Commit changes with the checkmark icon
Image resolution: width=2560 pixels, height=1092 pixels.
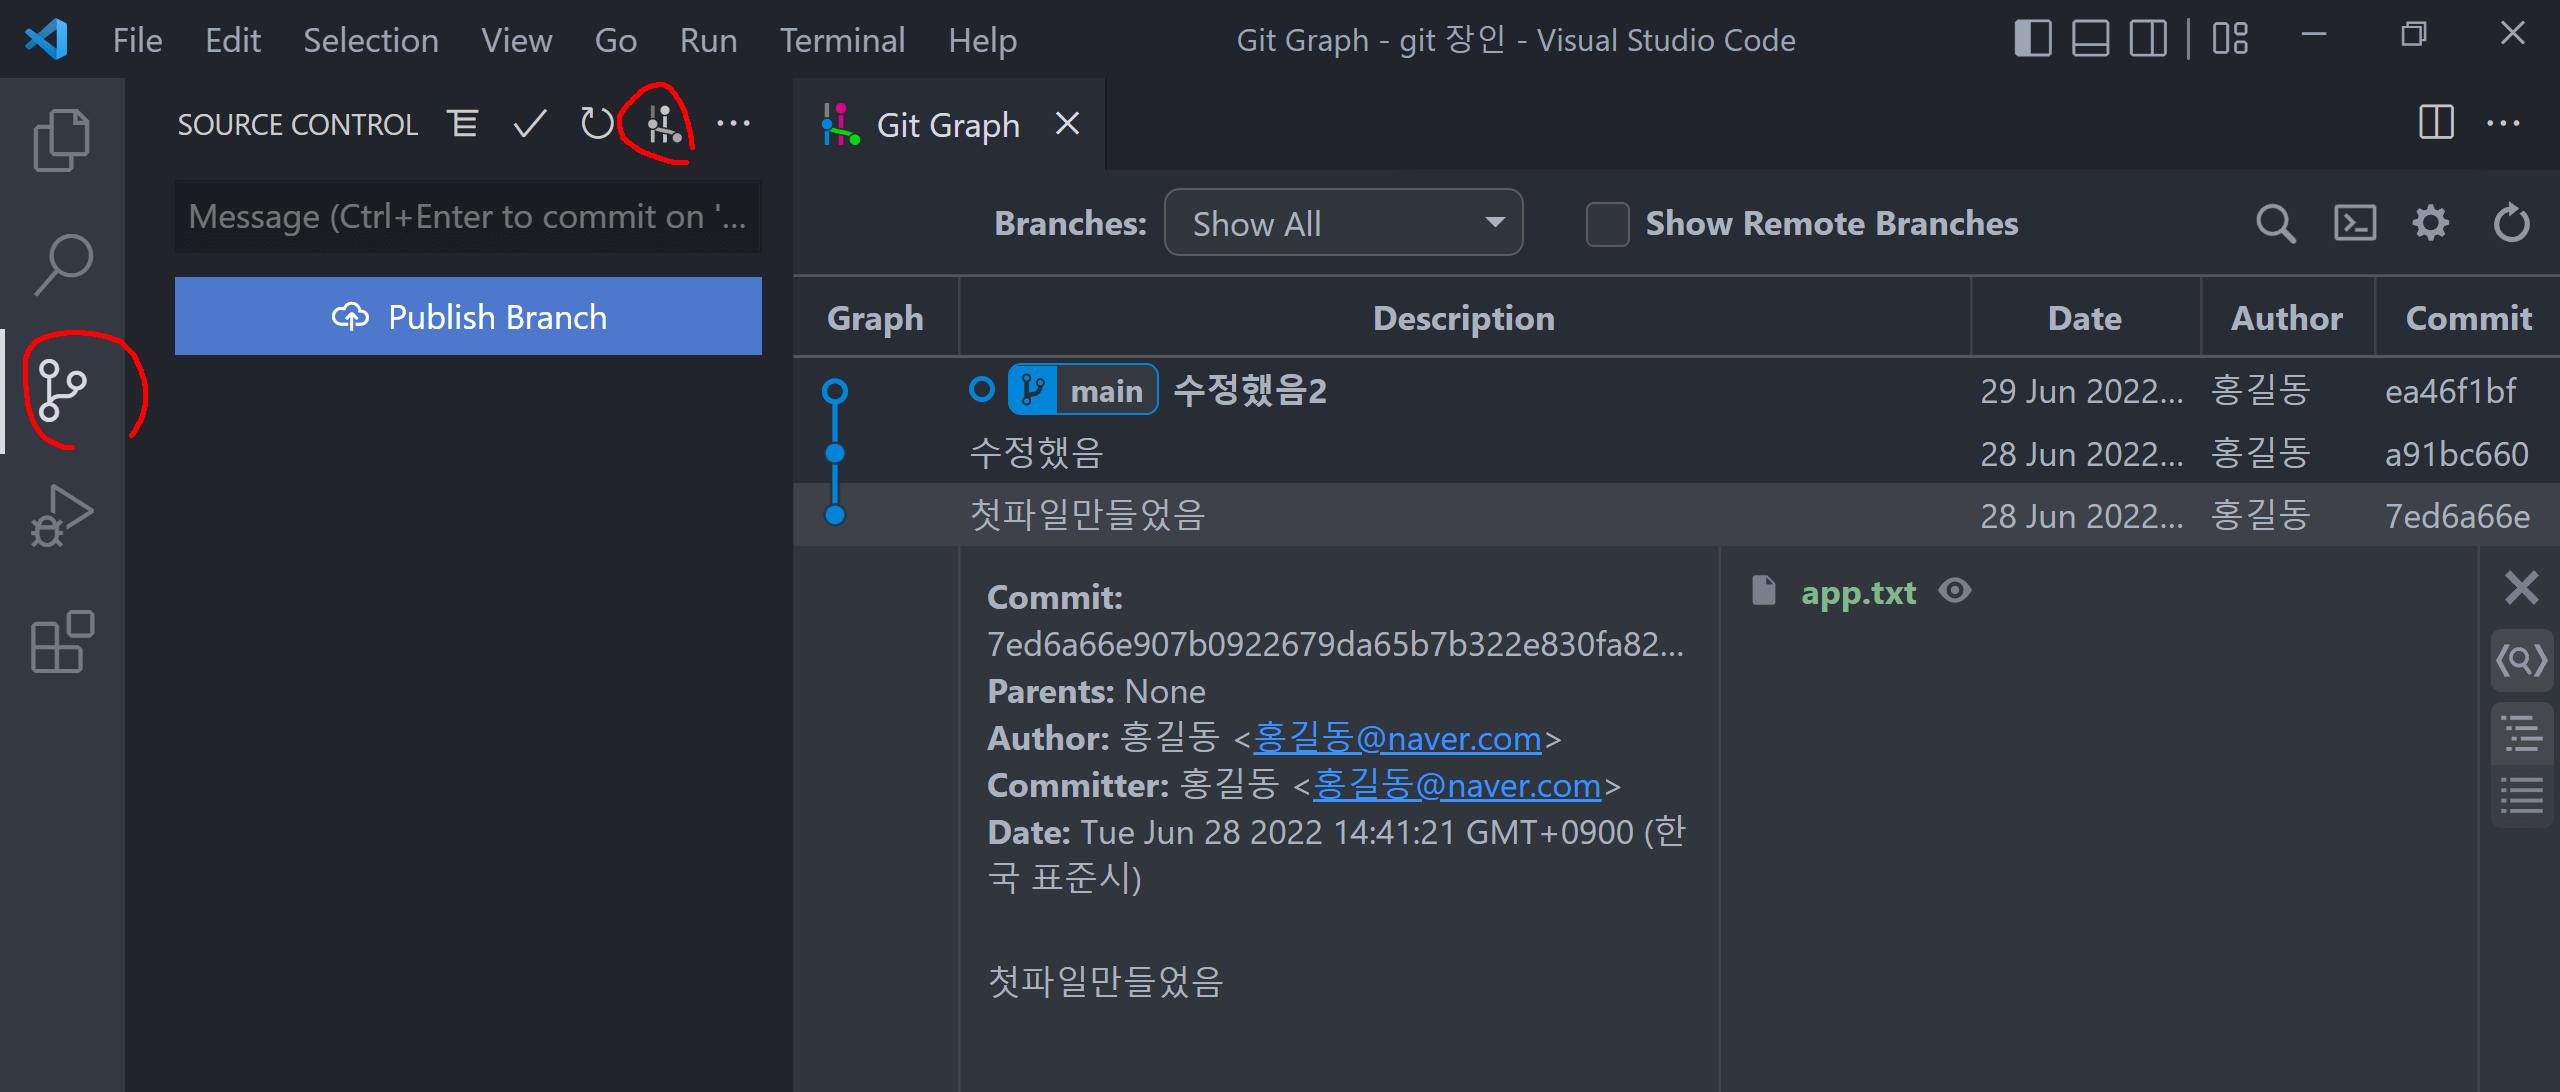coord(529,125)
